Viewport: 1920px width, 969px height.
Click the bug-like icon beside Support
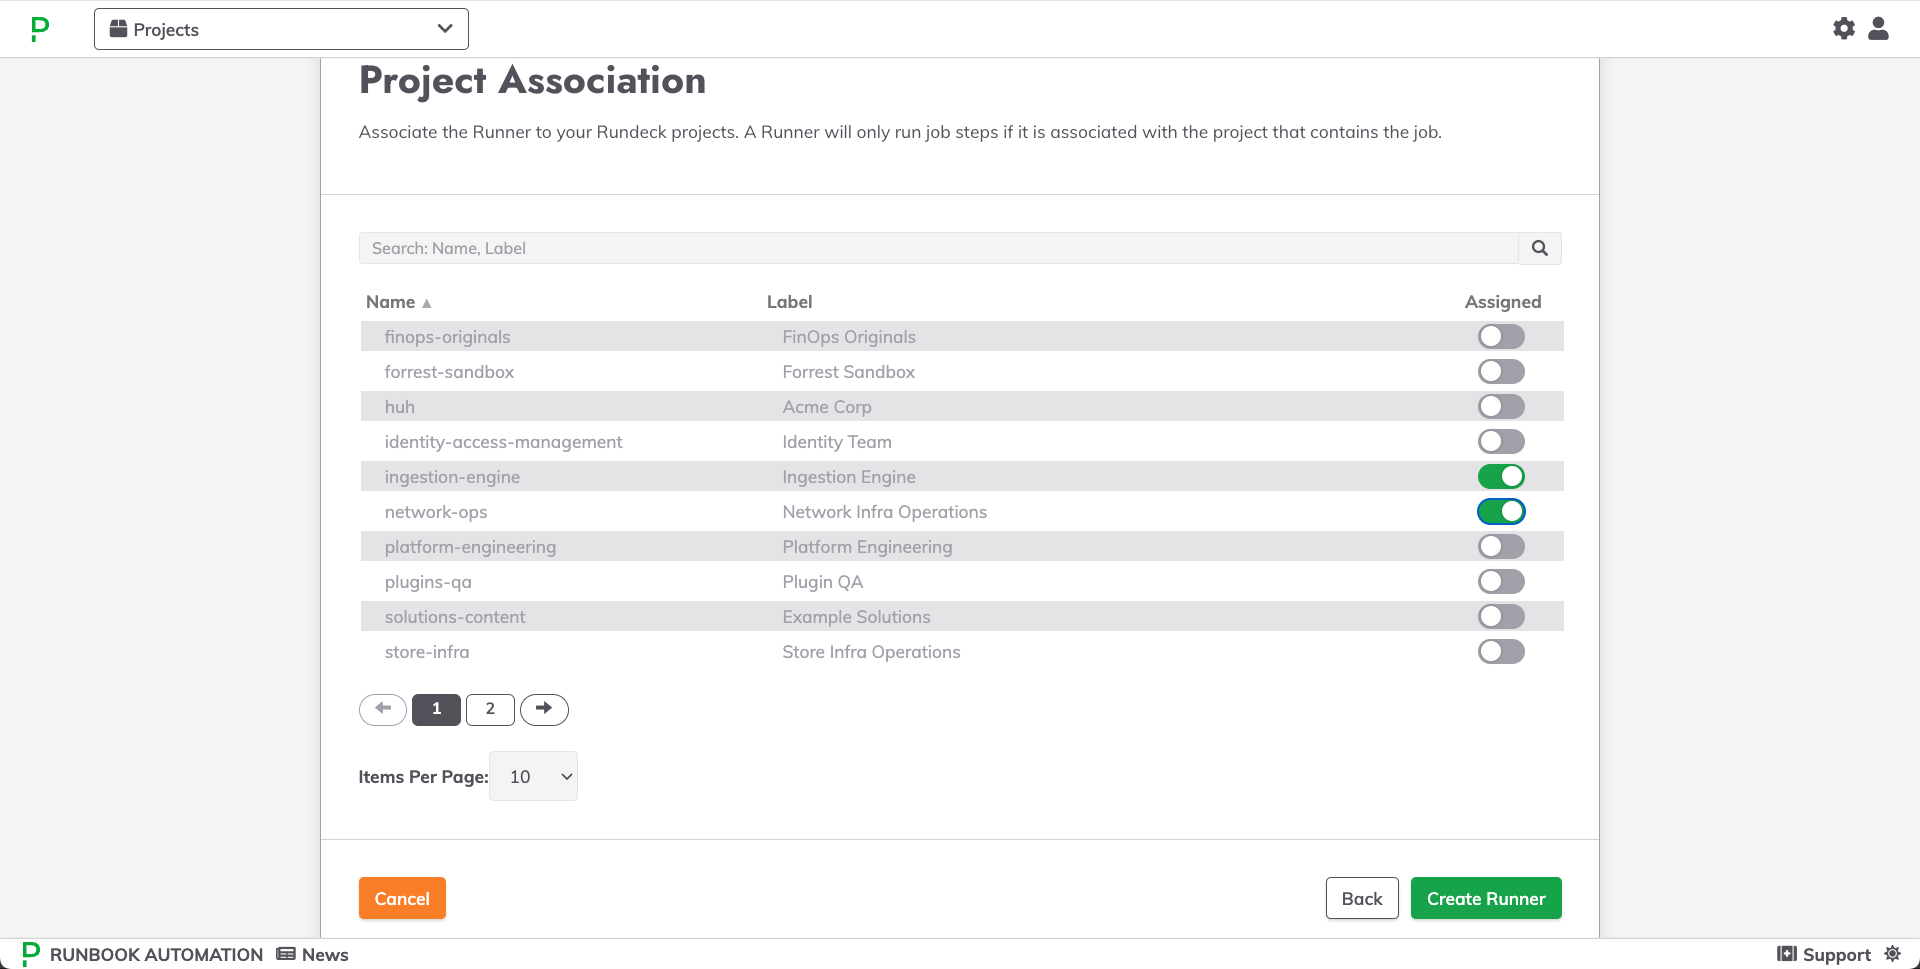click(1892, 954)
